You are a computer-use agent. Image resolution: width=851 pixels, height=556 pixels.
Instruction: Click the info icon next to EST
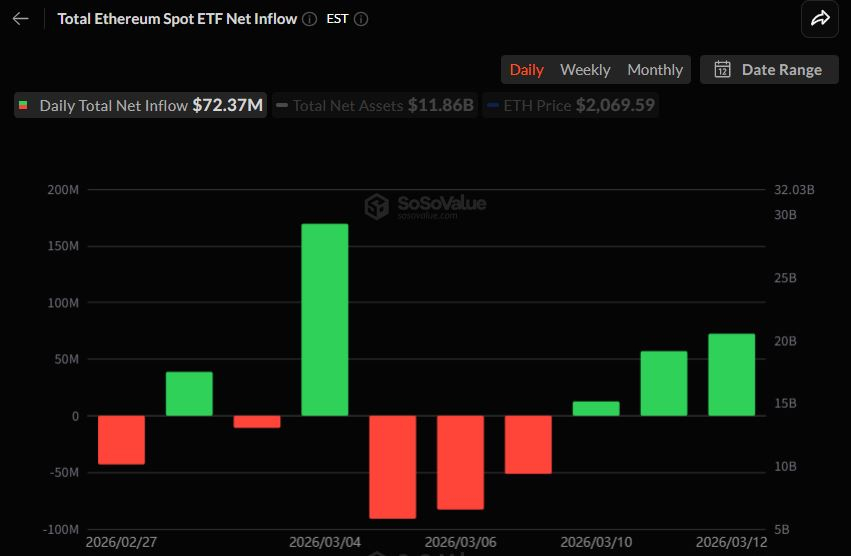(361, 19)
